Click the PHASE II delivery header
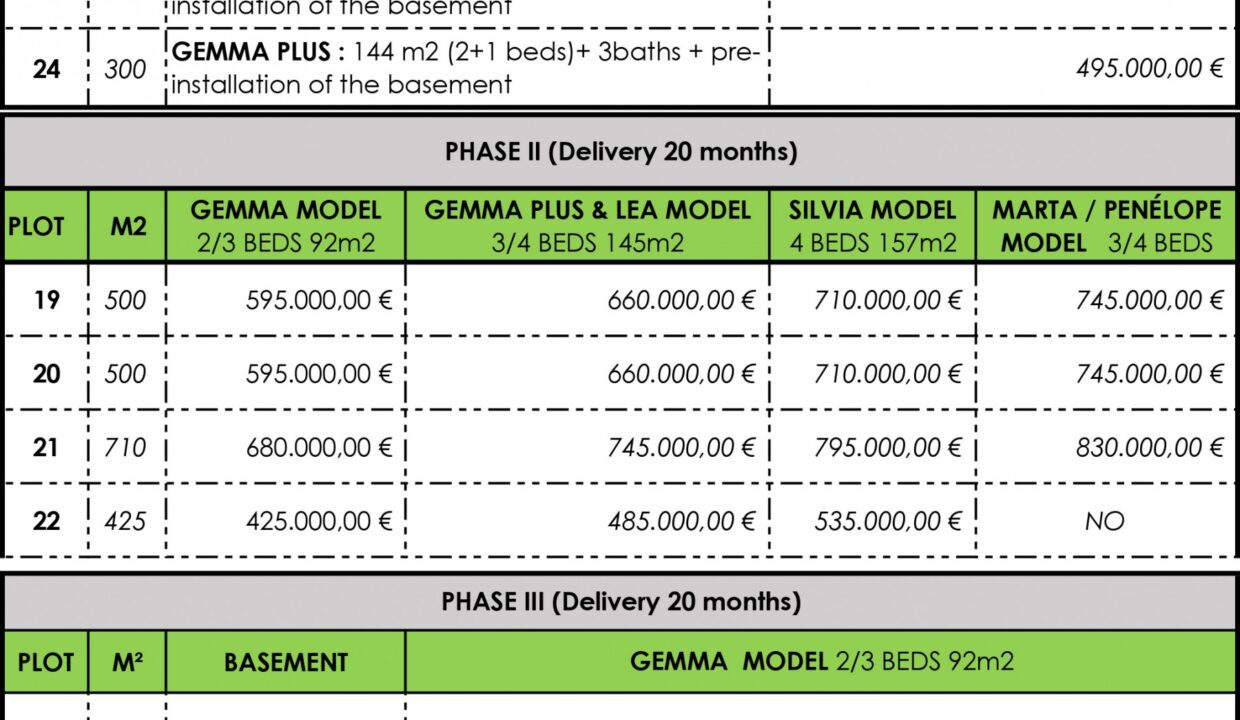 pos(620,153)
